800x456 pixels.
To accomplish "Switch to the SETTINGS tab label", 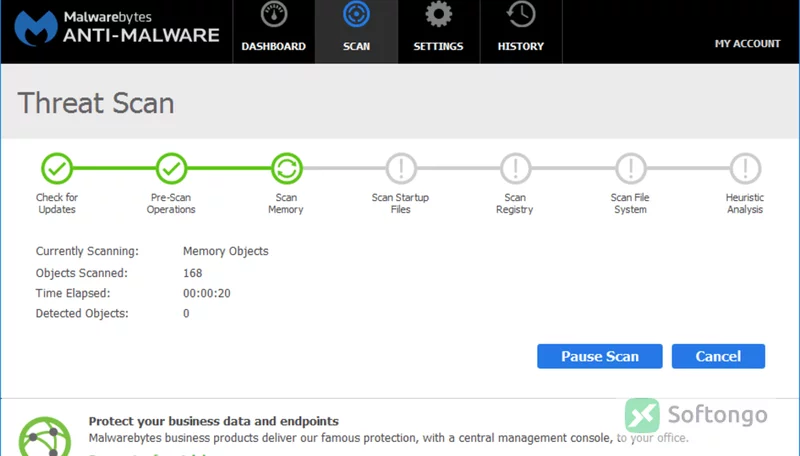I will [x=438, y=46].
